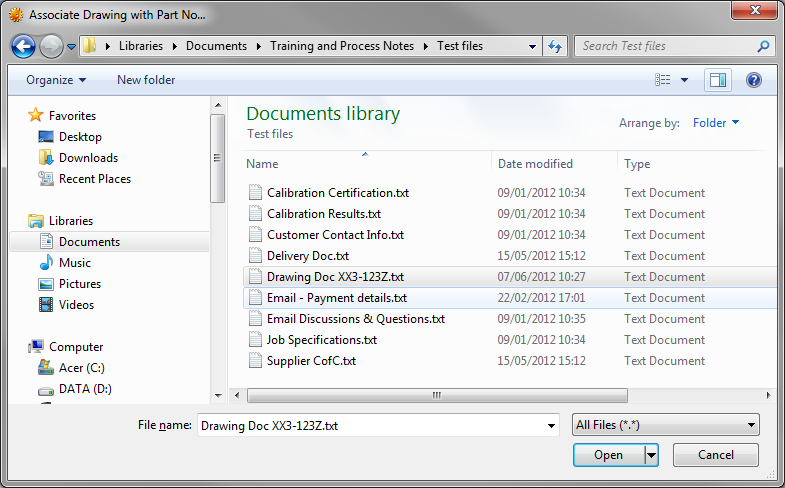Click the Back navigation arrow button
This screenshot has height=488, width=785.
pyautogui.click(x=24, y=46)
